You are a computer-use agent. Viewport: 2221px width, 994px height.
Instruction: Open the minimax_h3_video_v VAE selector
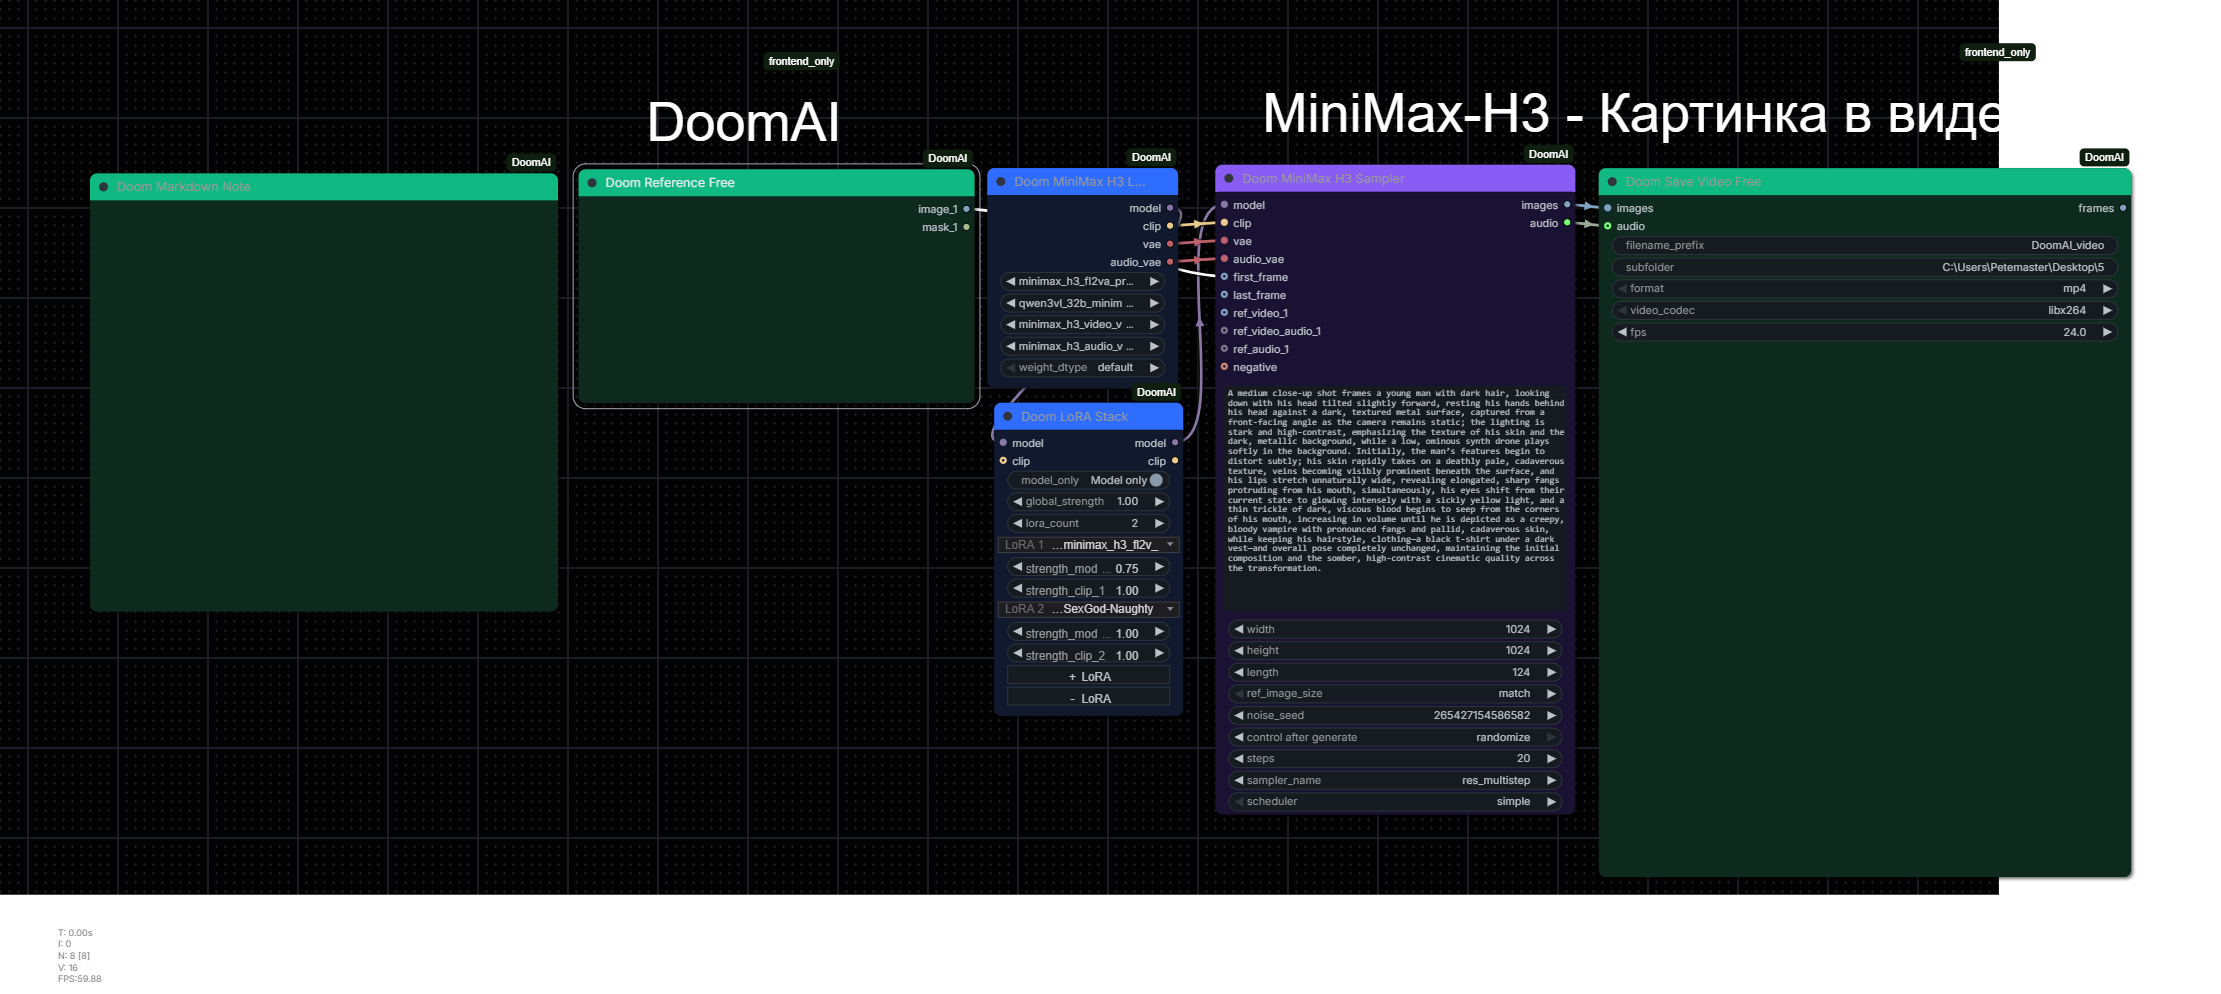[x=1083, y=324]
